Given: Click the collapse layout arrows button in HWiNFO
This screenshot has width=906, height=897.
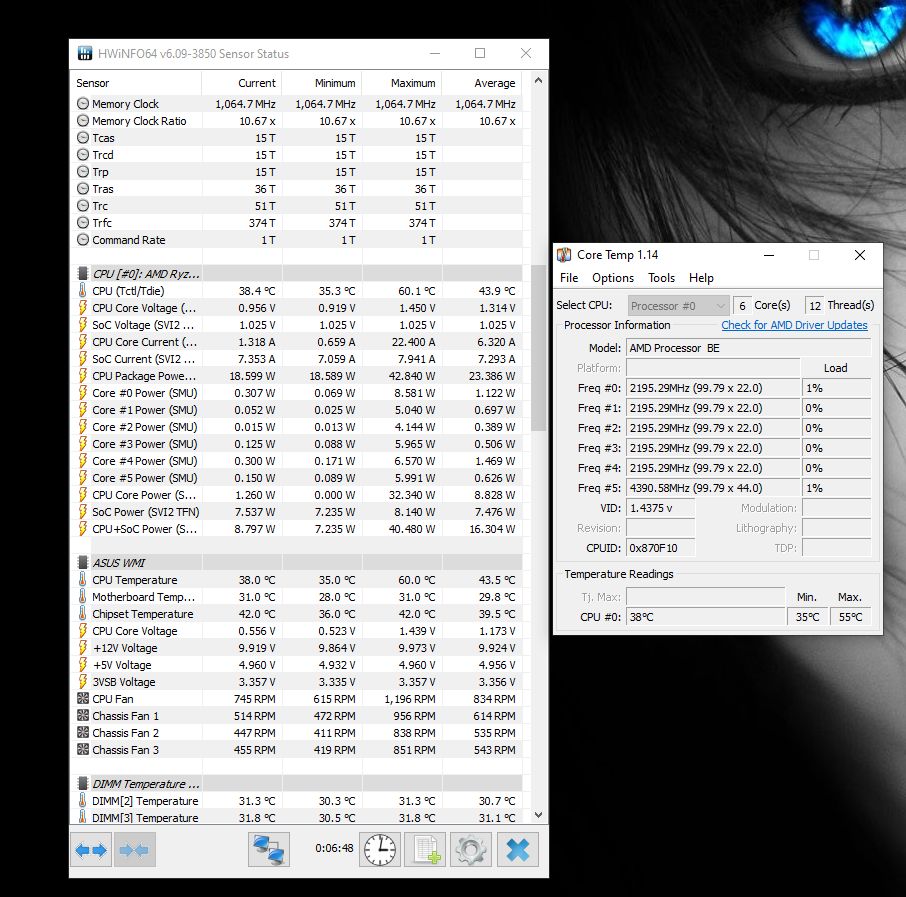Looking at the screenshot, I should (135, 849).
